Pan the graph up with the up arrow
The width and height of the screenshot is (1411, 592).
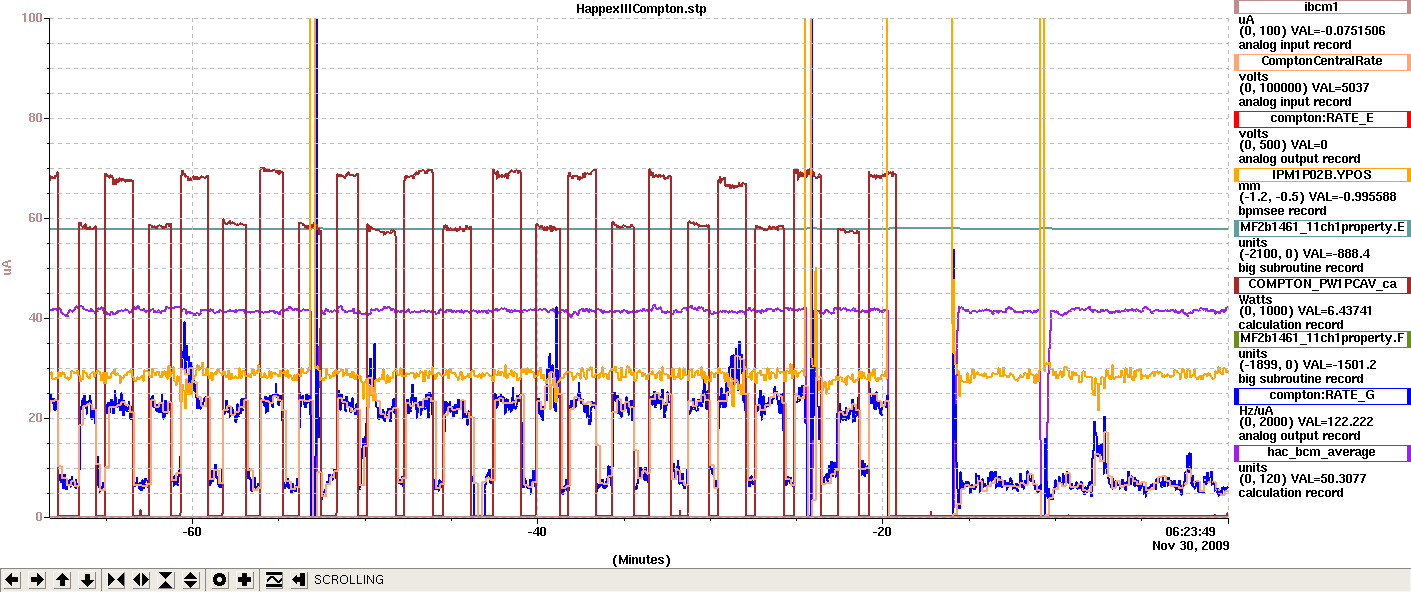(62, 580)
